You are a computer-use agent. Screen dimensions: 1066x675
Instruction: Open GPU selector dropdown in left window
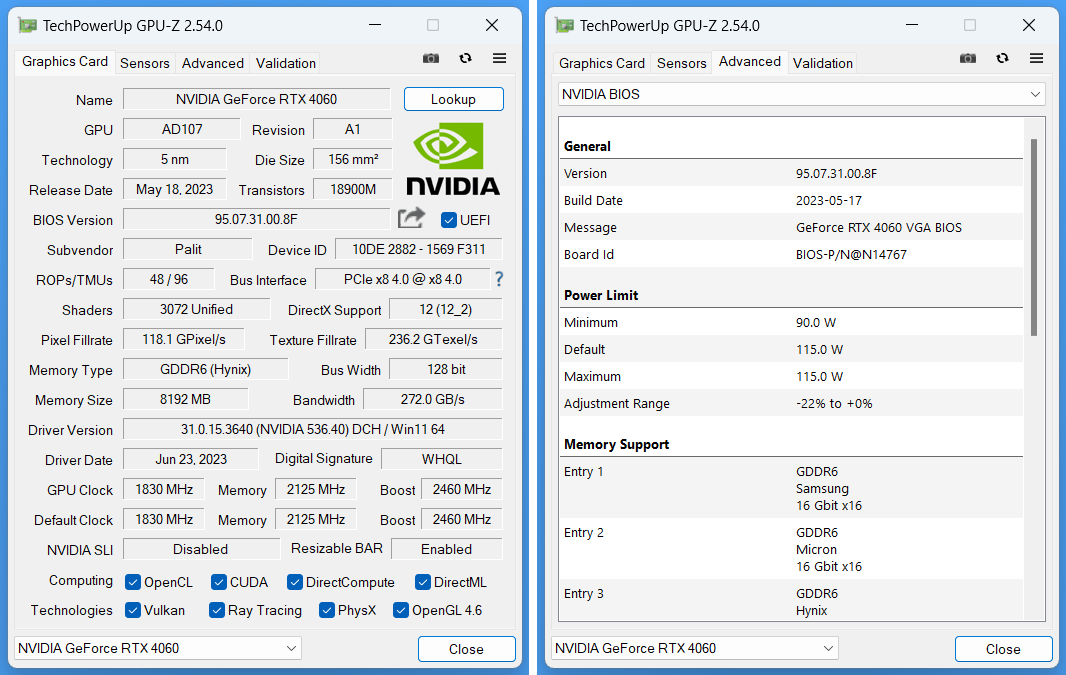coord(158,648)
